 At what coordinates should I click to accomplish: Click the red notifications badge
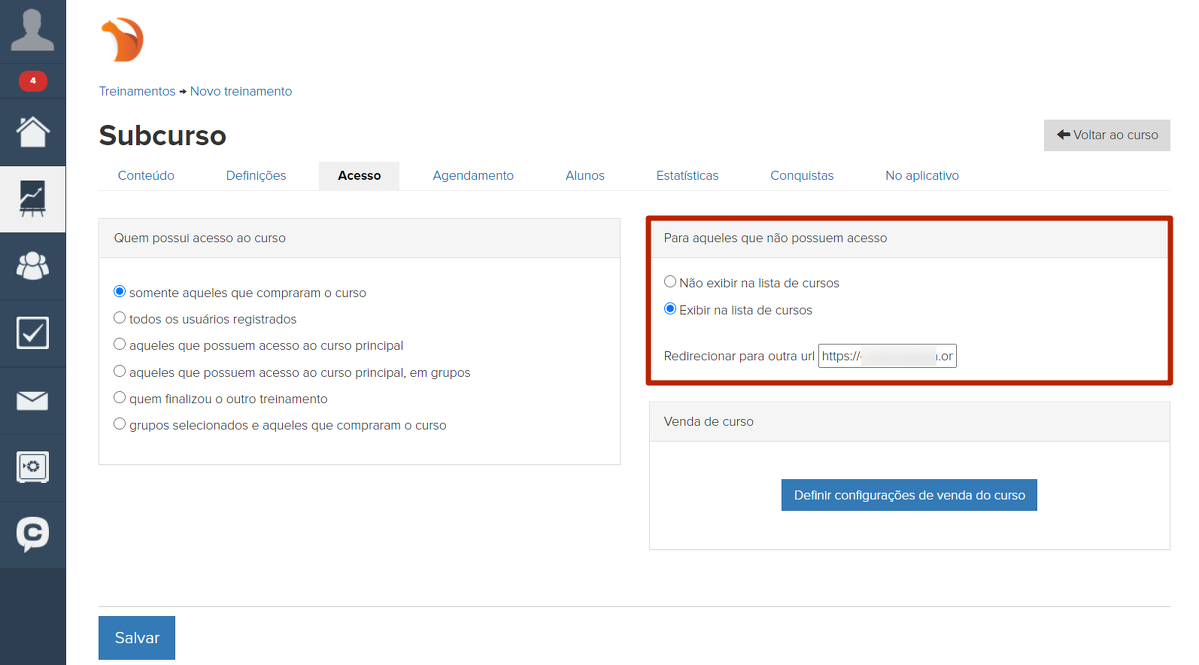33,81
